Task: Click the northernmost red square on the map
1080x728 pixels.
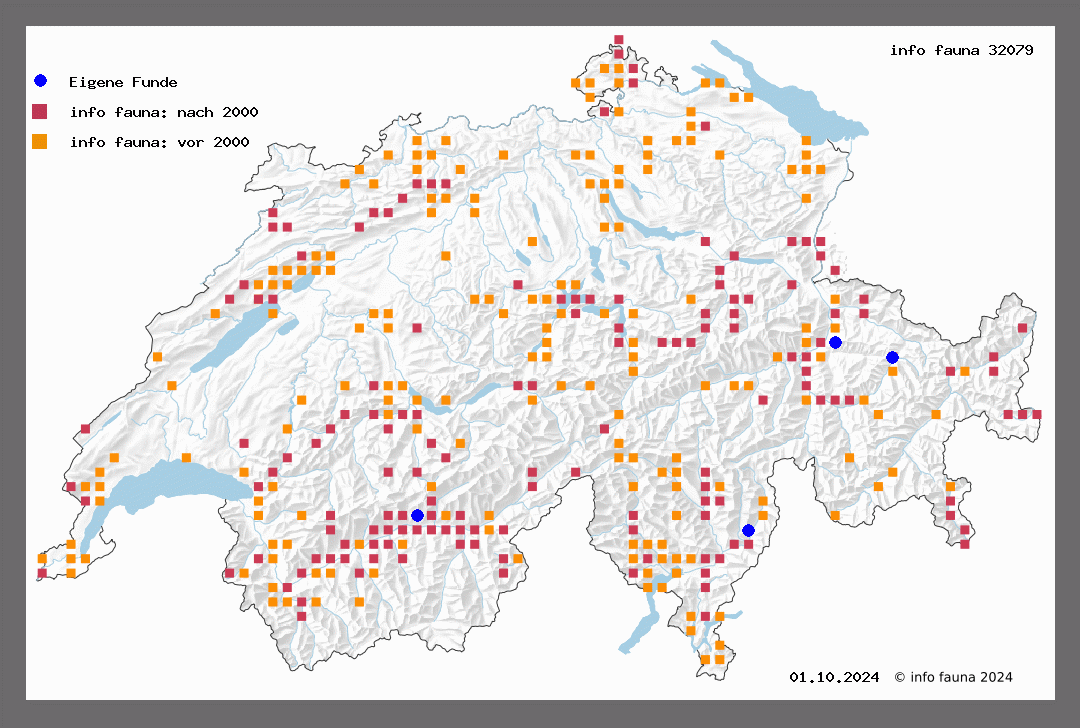Action: point(619,40)
